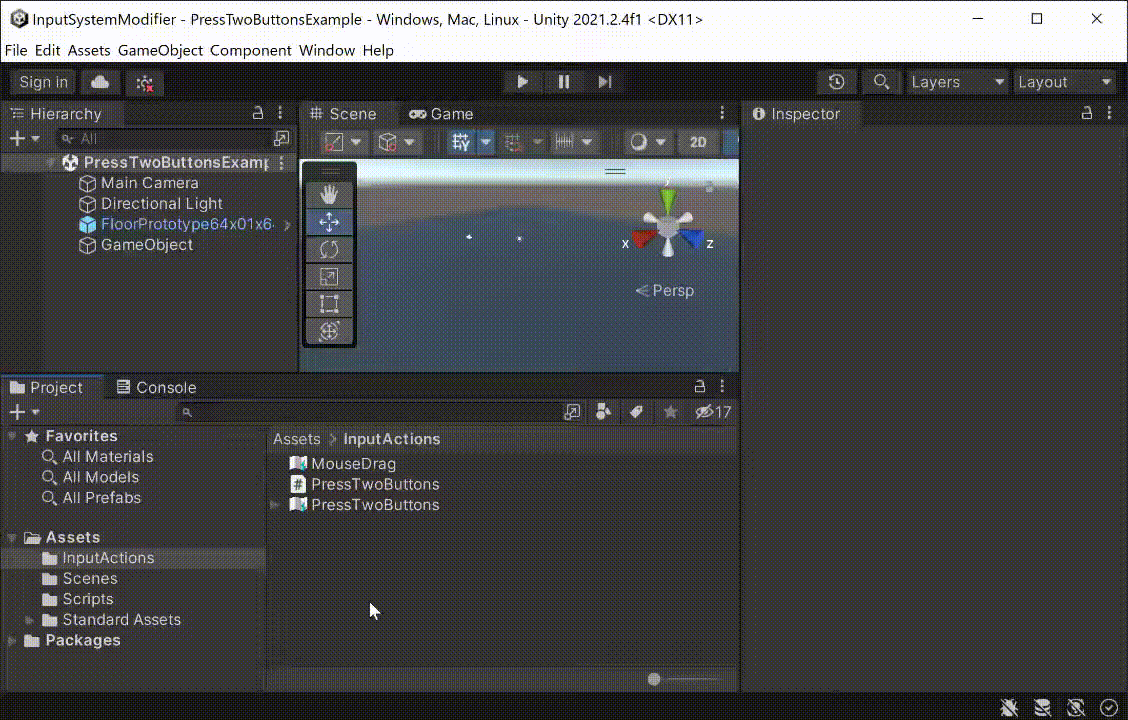This screenshot has height=720, width=1128.
Task: Open PressTwoButtonsExample scene options menu
Action: point(281,163)
